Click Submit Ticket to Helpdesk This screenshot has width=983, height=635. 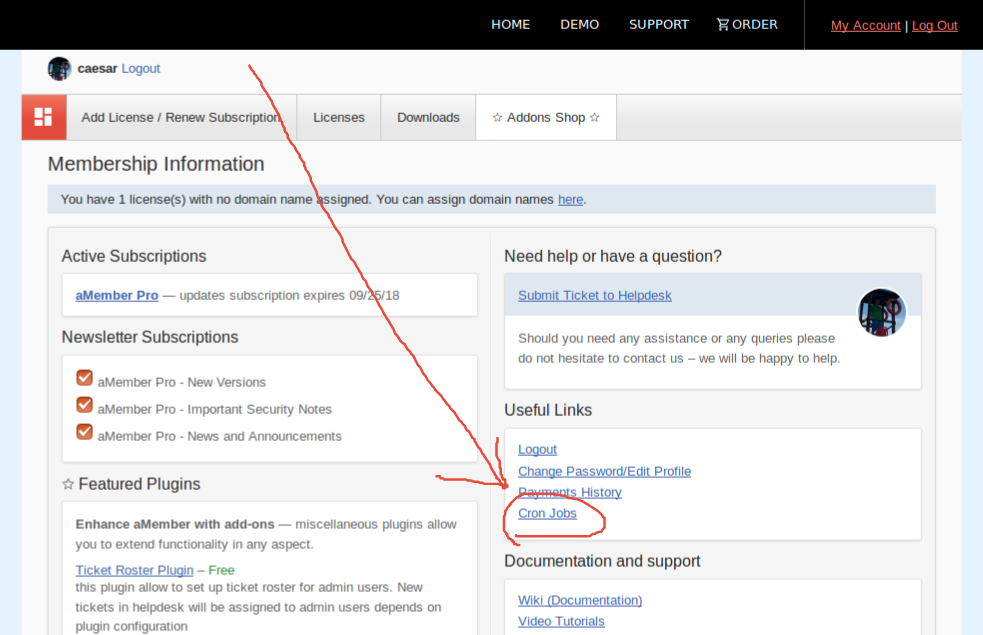[x=594, y=295]
